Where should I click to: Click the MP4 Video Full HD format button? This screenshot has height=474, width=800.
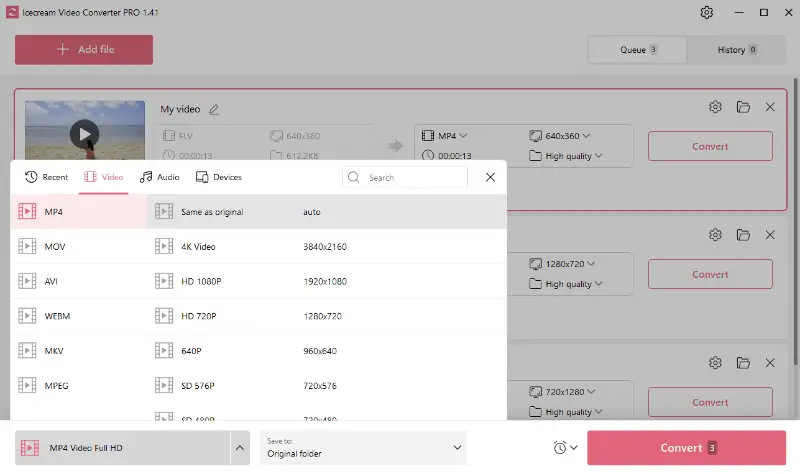click(122, 447)
